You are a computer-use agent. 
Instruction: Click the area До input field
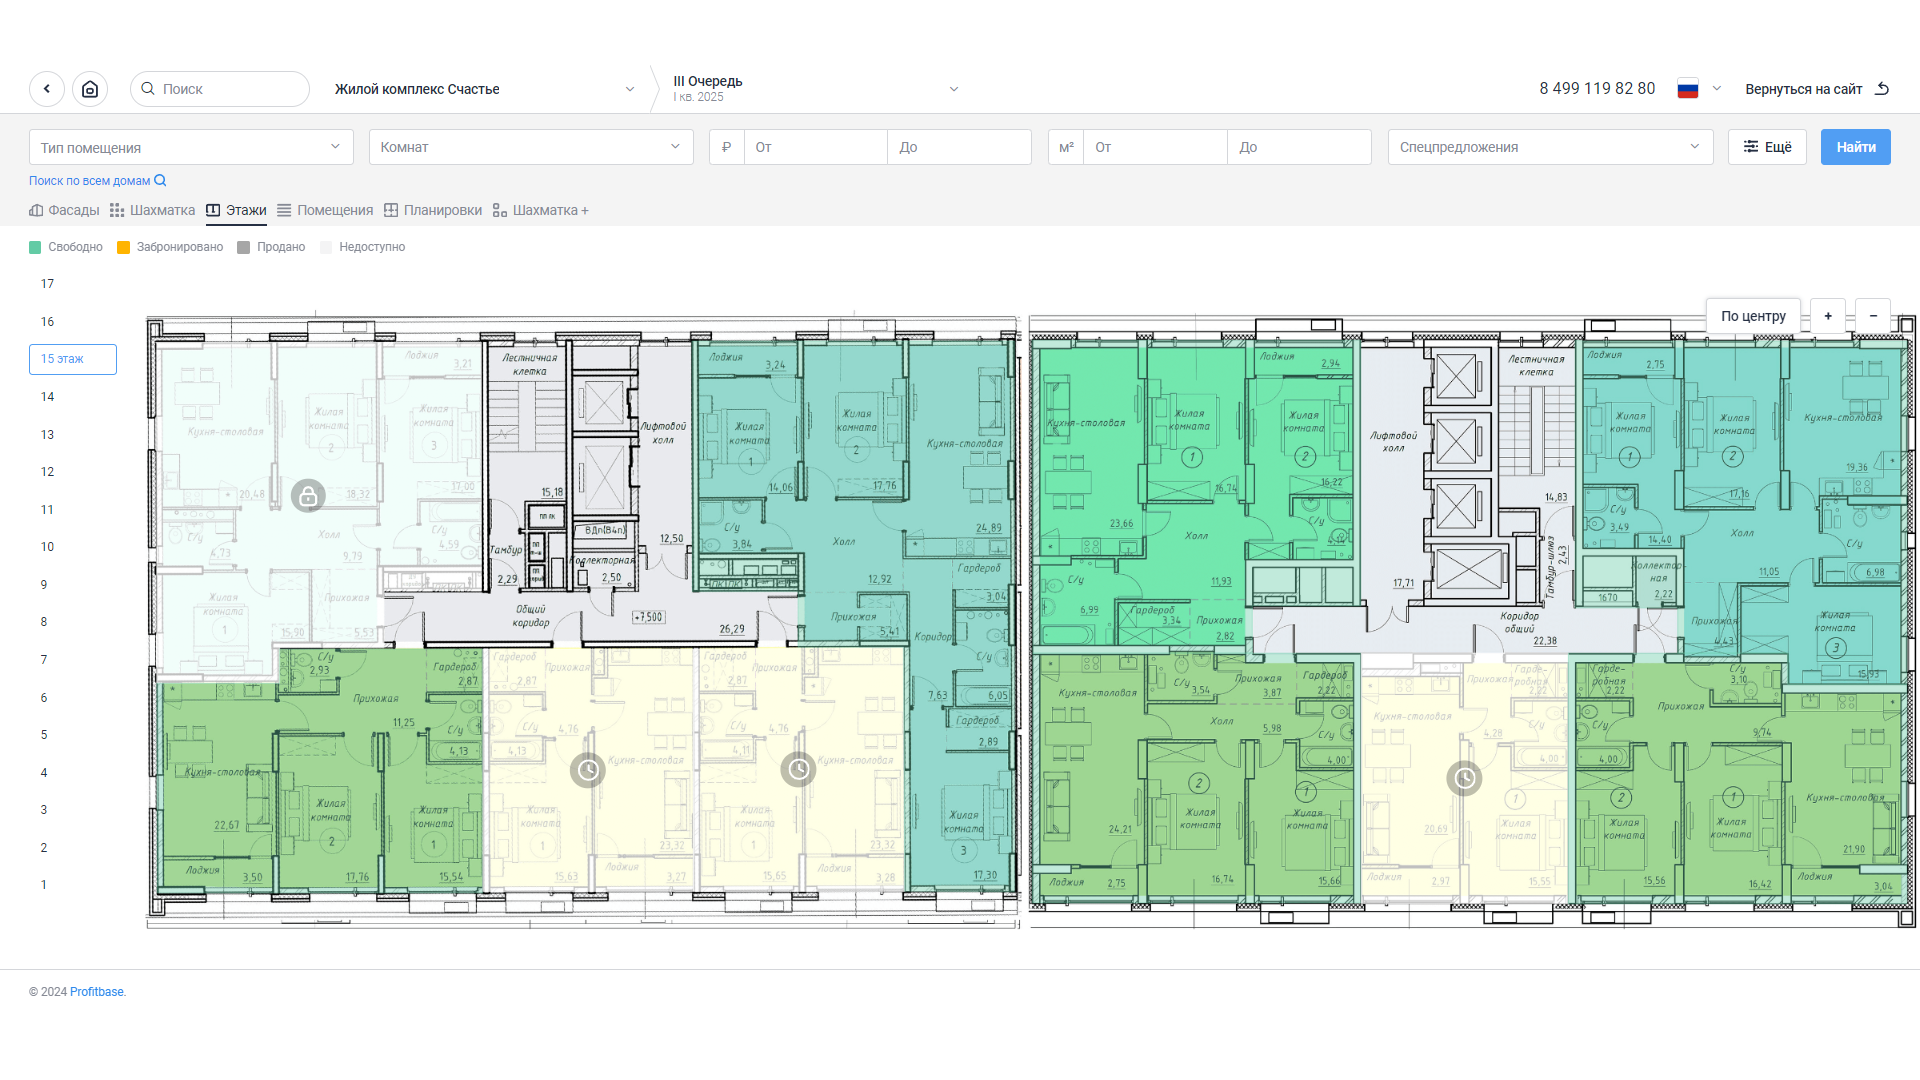coord(1299,147)
